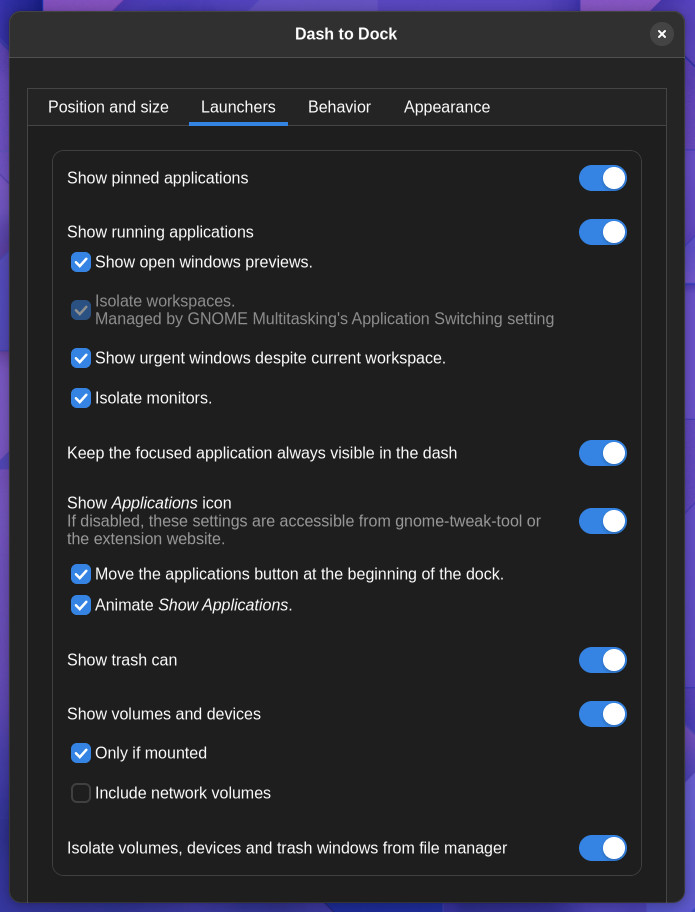The width and height of the screenshot is (695, 912).
Task: Toggle Isolate volumes, devices and trash windows
Action: (x=602, y=848)
